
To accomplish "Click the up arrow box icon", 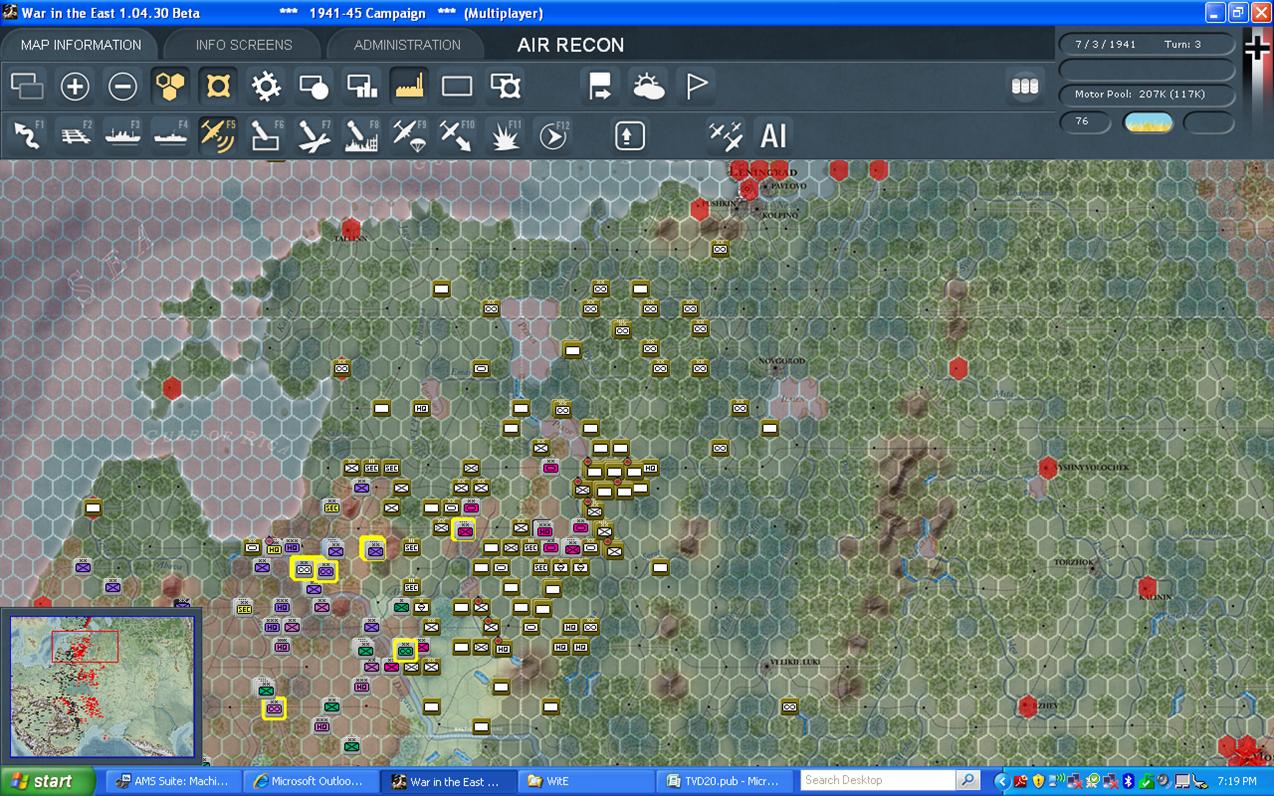I will (629, 135).
